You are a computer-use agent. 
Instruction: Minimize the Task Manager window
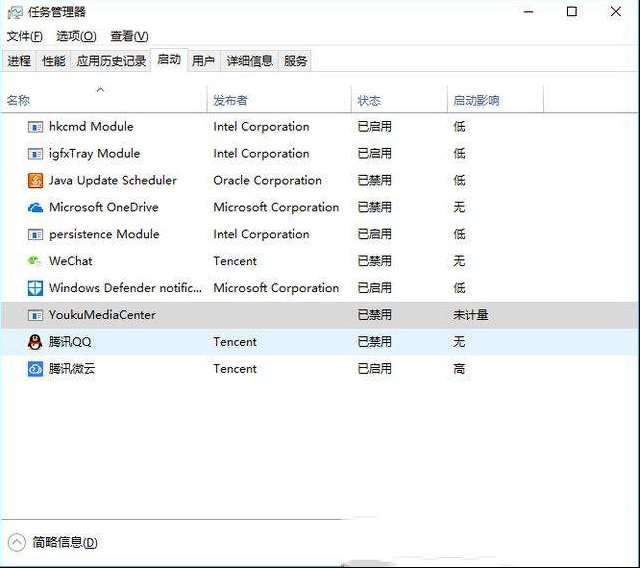point(529,12)
